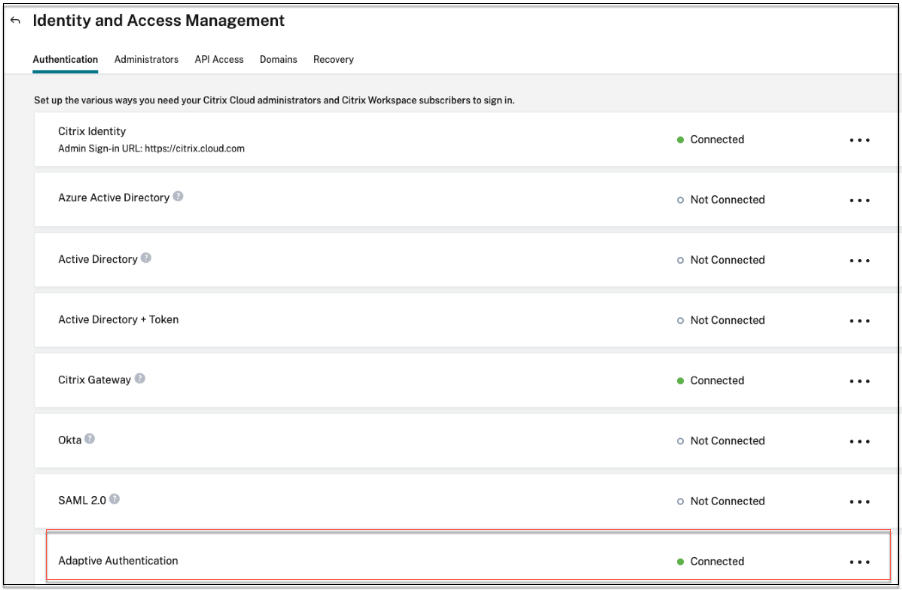The image size is (902, 590).
Task: Open the three-dot menu for Citrix Gateway
Action: [859, 381]
